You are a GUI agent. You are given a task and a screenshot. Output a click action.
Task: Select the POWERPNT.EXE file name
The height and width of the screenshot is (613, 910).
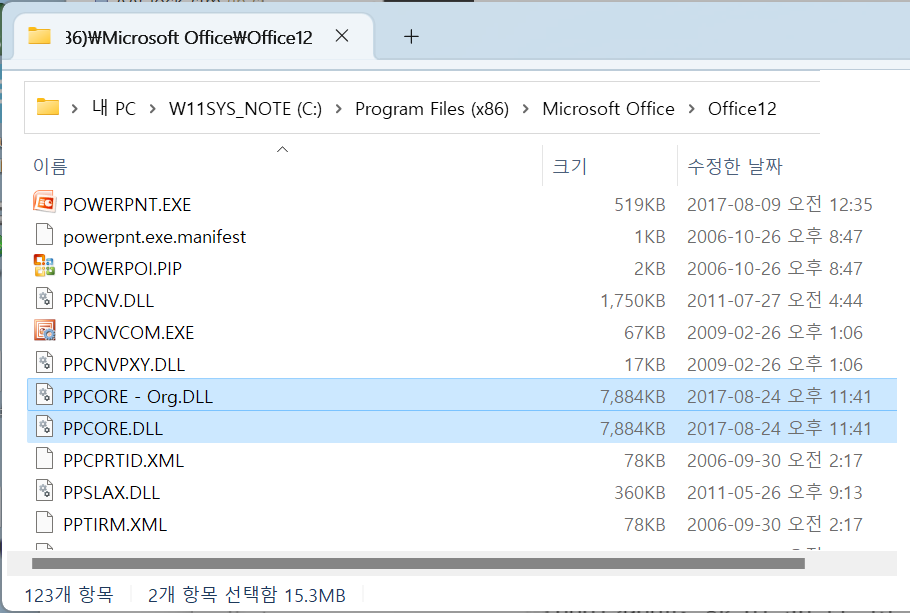tap(127, 205)
